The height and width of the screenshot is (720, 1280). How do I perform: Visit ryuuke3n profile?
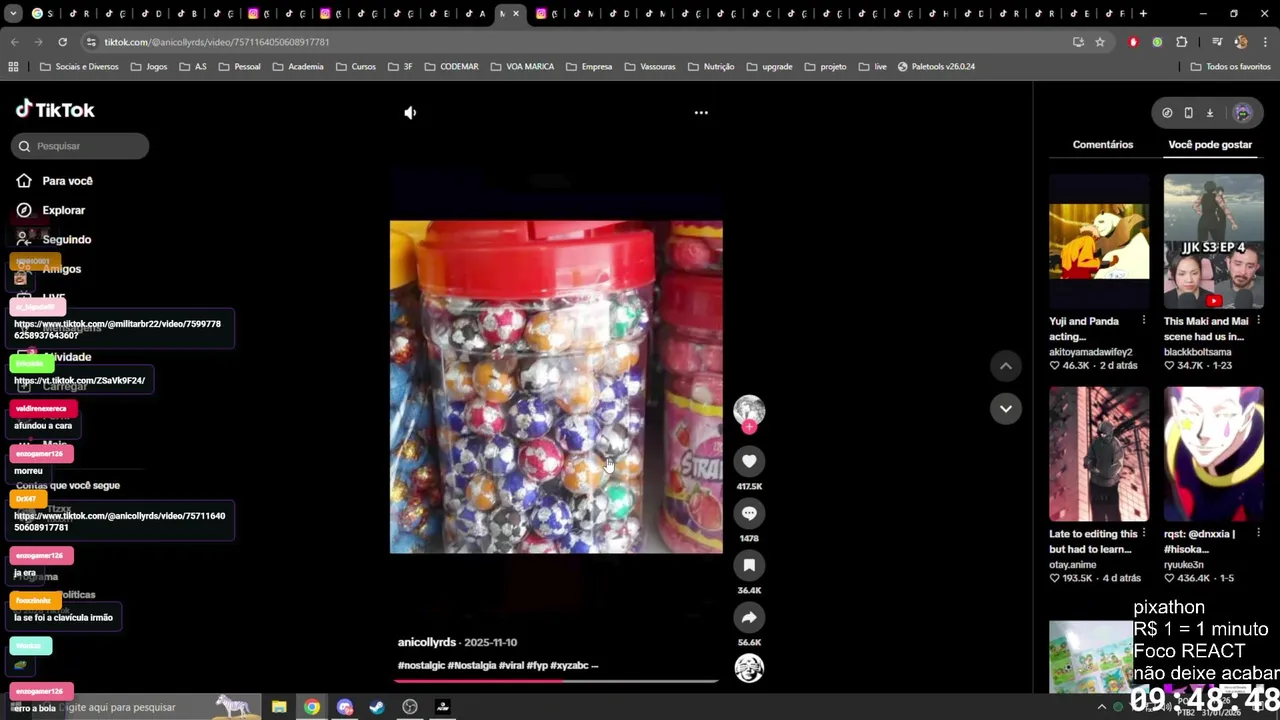[x=1183, y=565]
